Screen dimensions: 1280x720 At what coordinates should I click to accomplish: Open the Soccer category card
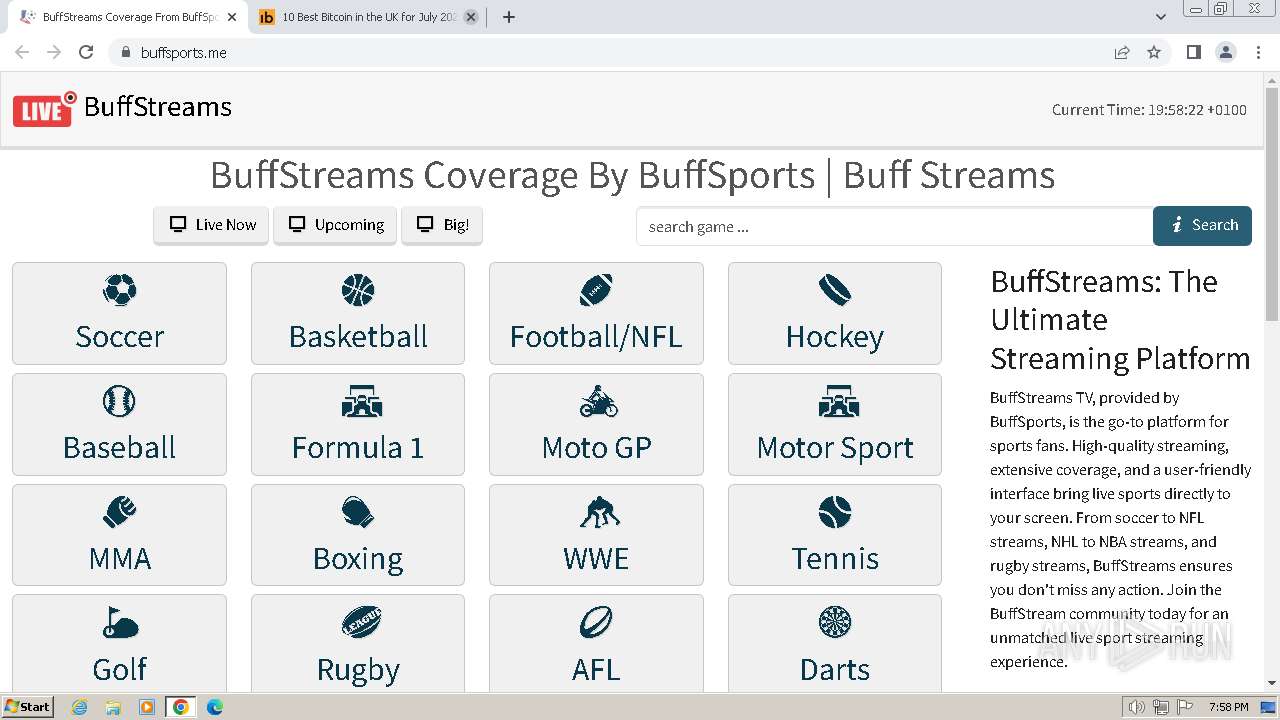click(119, 314)
